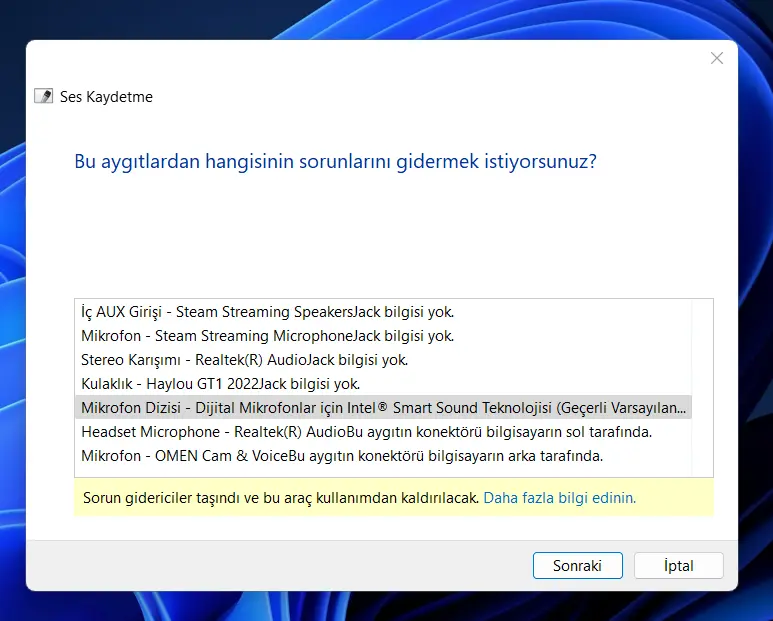The height and width of the screenshot is (621, 773).
Task: Click the Ses Kaydetme title text
Action: point(106,97)
